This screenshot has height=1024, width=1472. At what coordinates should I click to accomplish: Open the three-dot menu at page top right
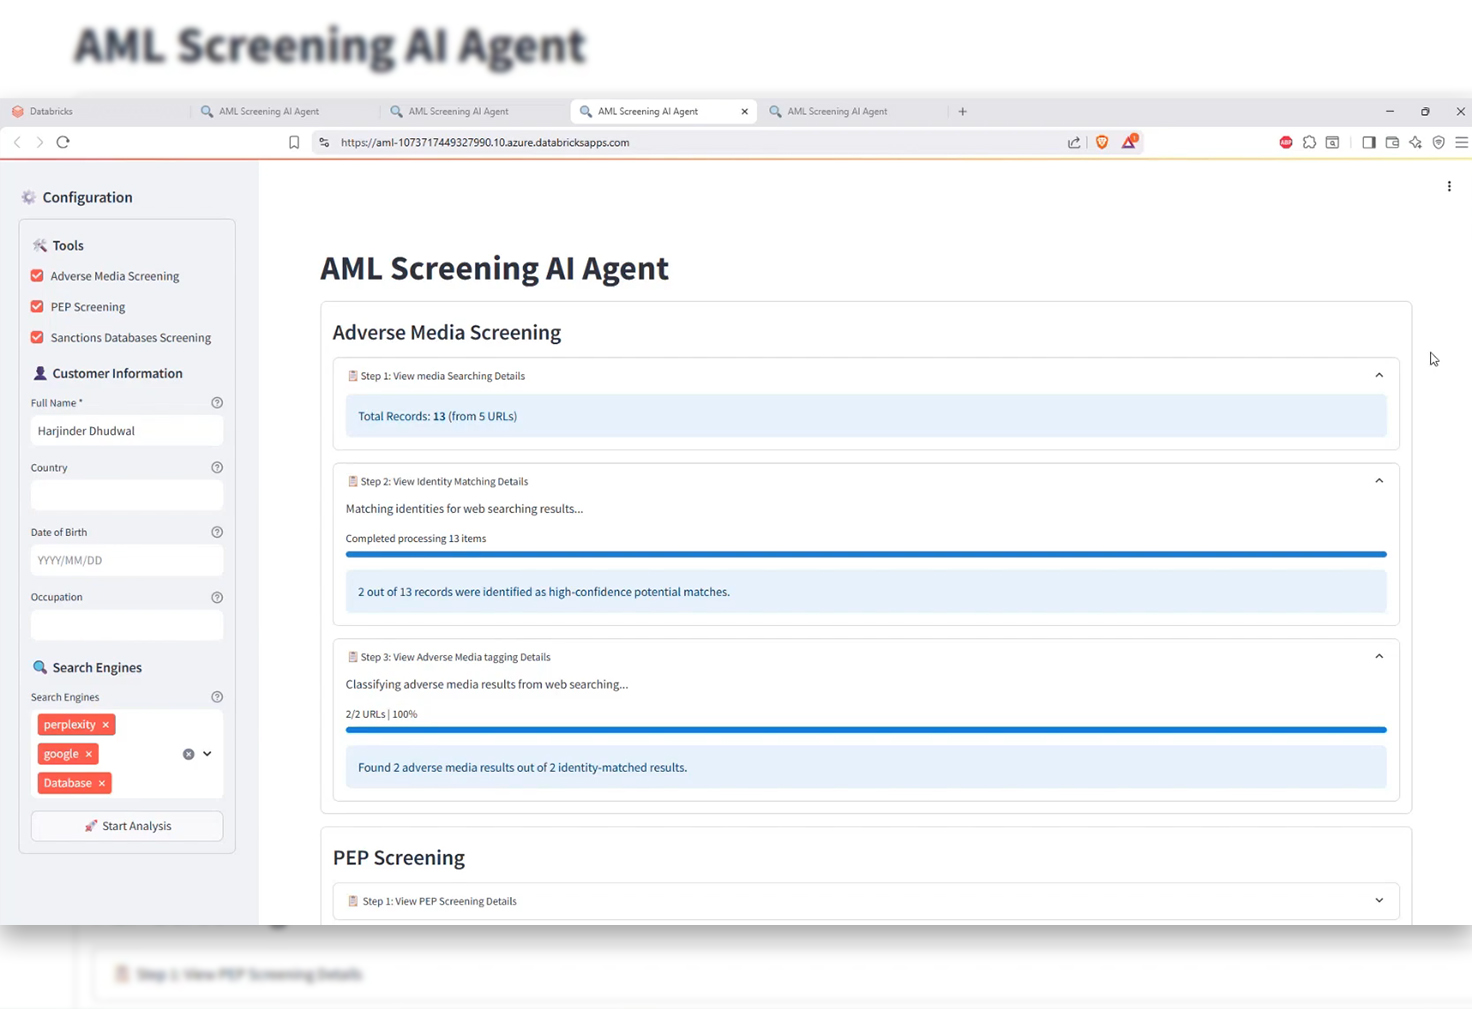(x=1449, y=186)
